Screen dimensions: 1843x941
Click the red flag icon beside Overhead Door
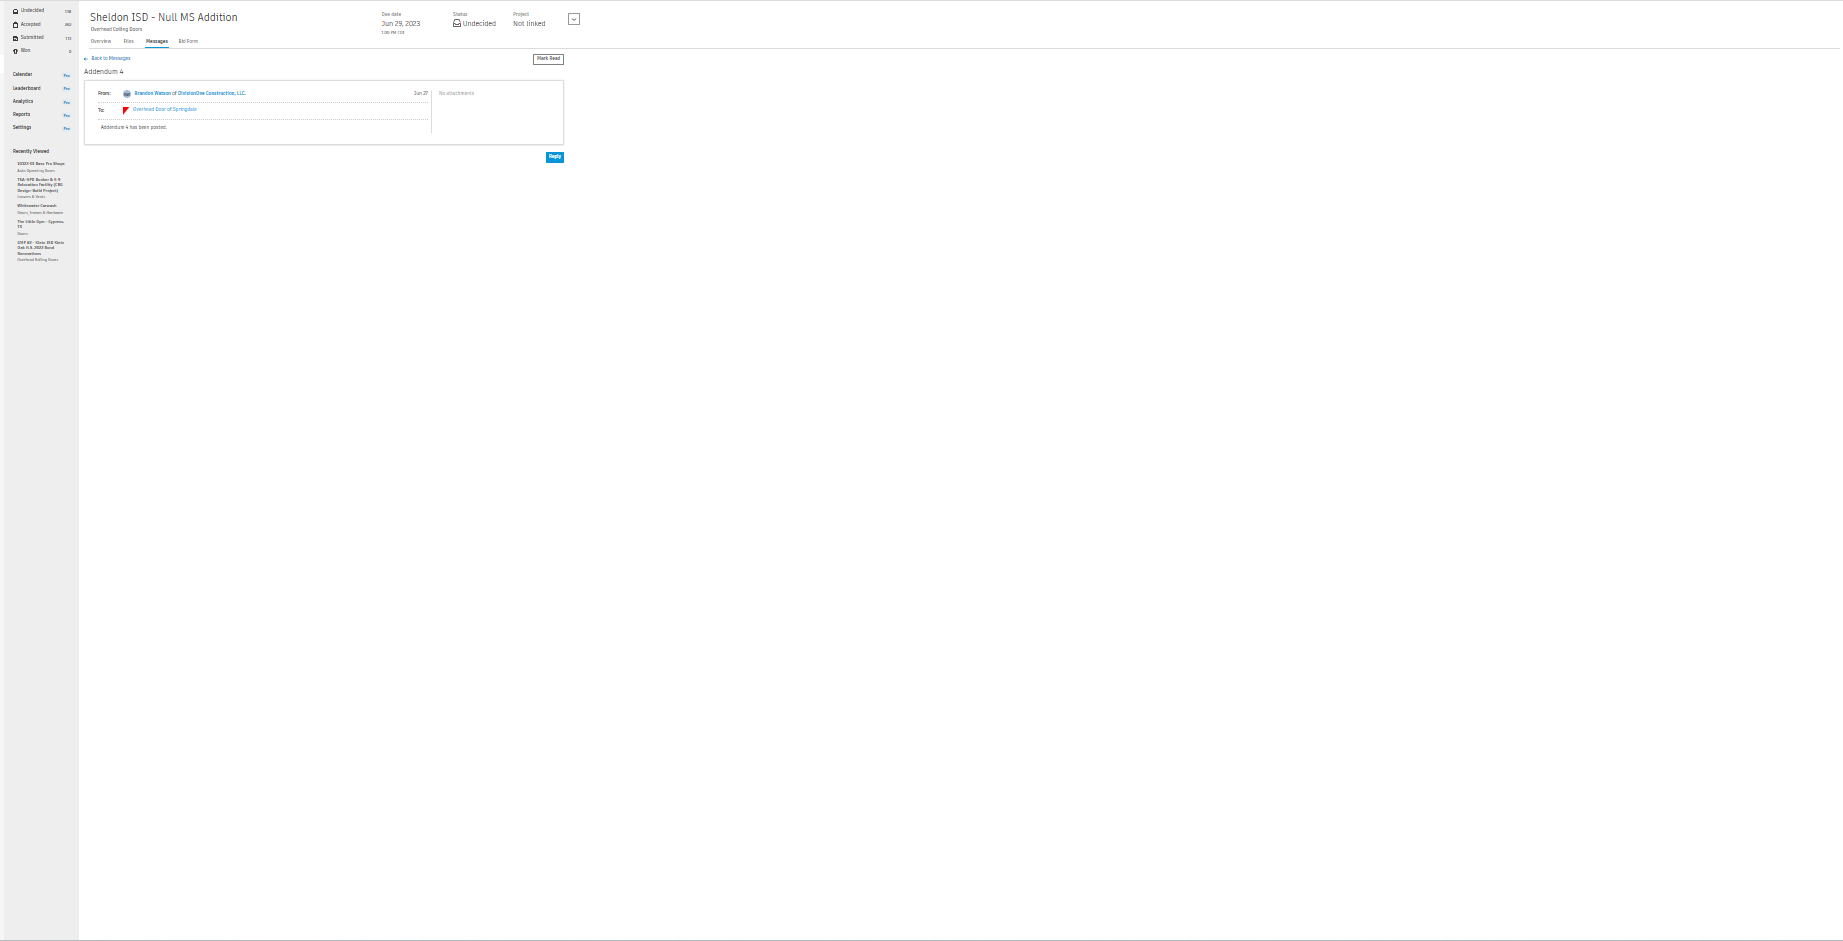pyautogui.click(x=124, y=110)
